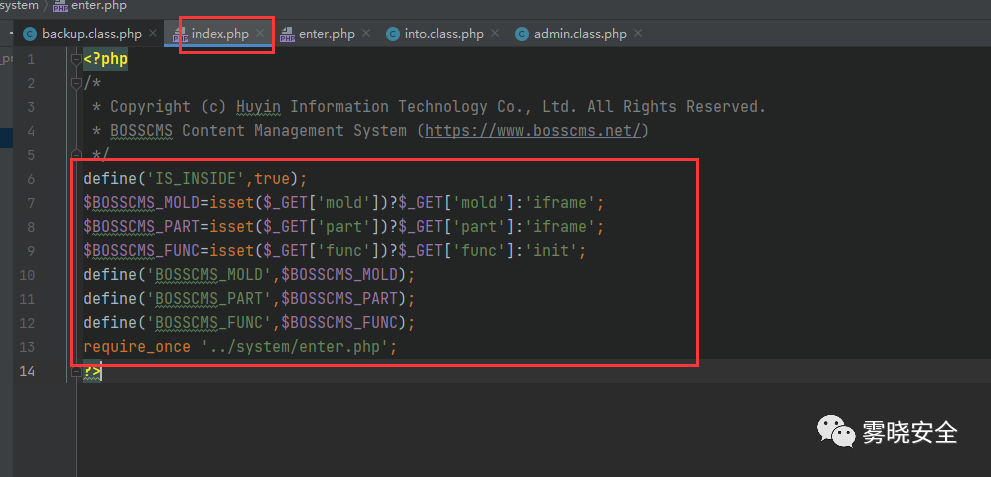Viewport: 991px width, 477px height.
Task: Select the index.php tab
Action: click(x=219, y=34)
